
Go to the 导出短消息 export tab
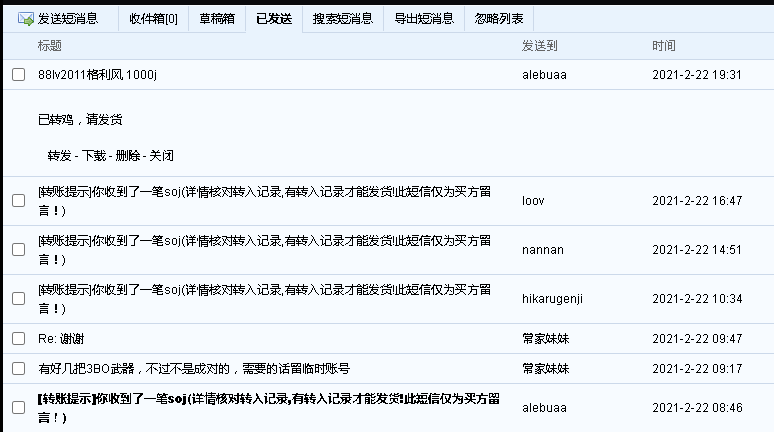point(423,18)
